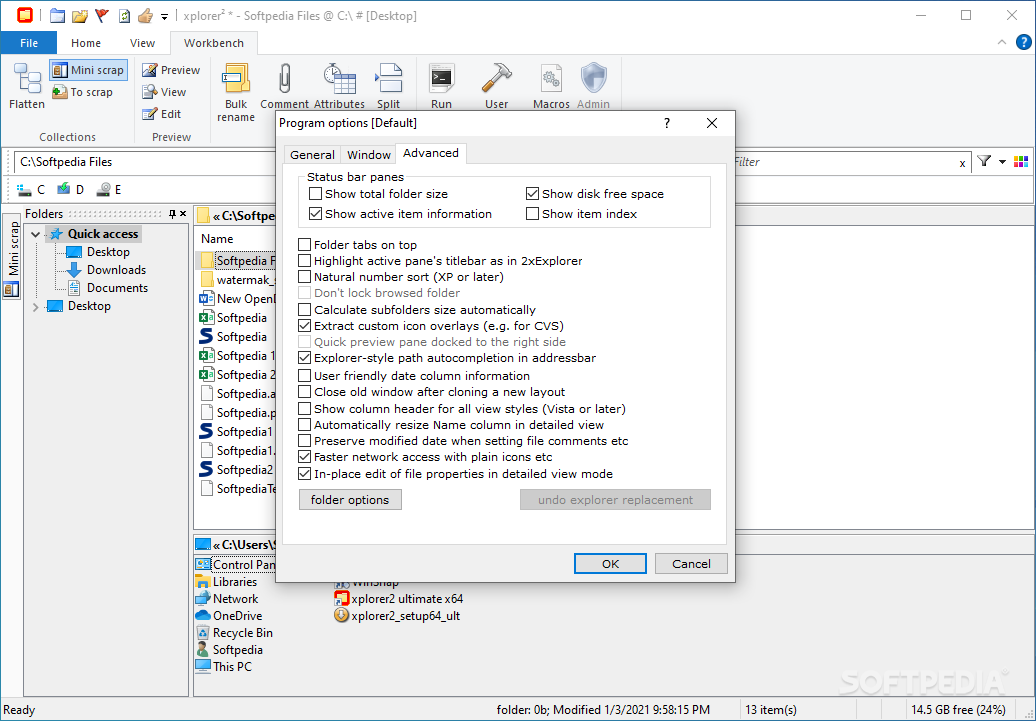Check Calculate subfolders size automatically
Image resolution: width=1036 pixels, height=721 pixels.
tap(305, 309)
